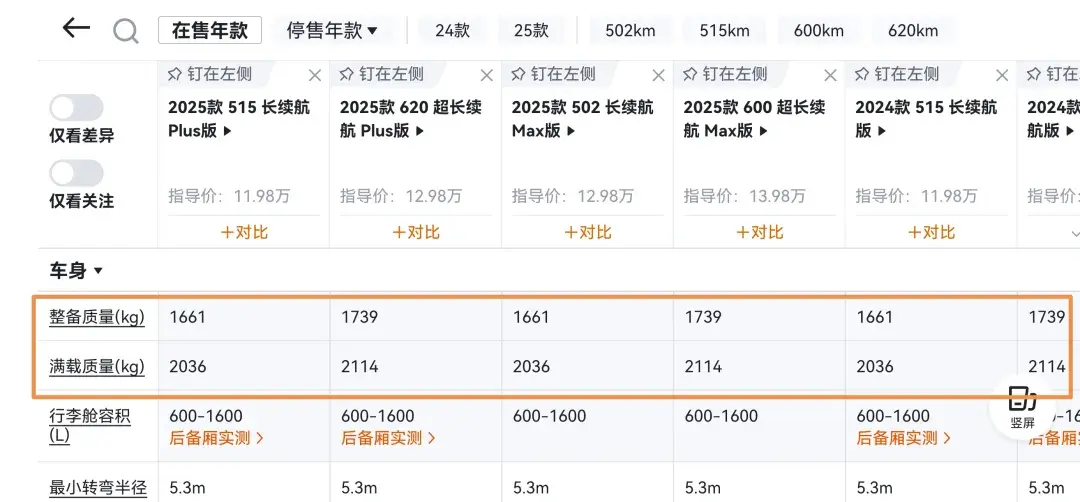
Task: Filter by 502km range
Action: click(x=630, y=30)
